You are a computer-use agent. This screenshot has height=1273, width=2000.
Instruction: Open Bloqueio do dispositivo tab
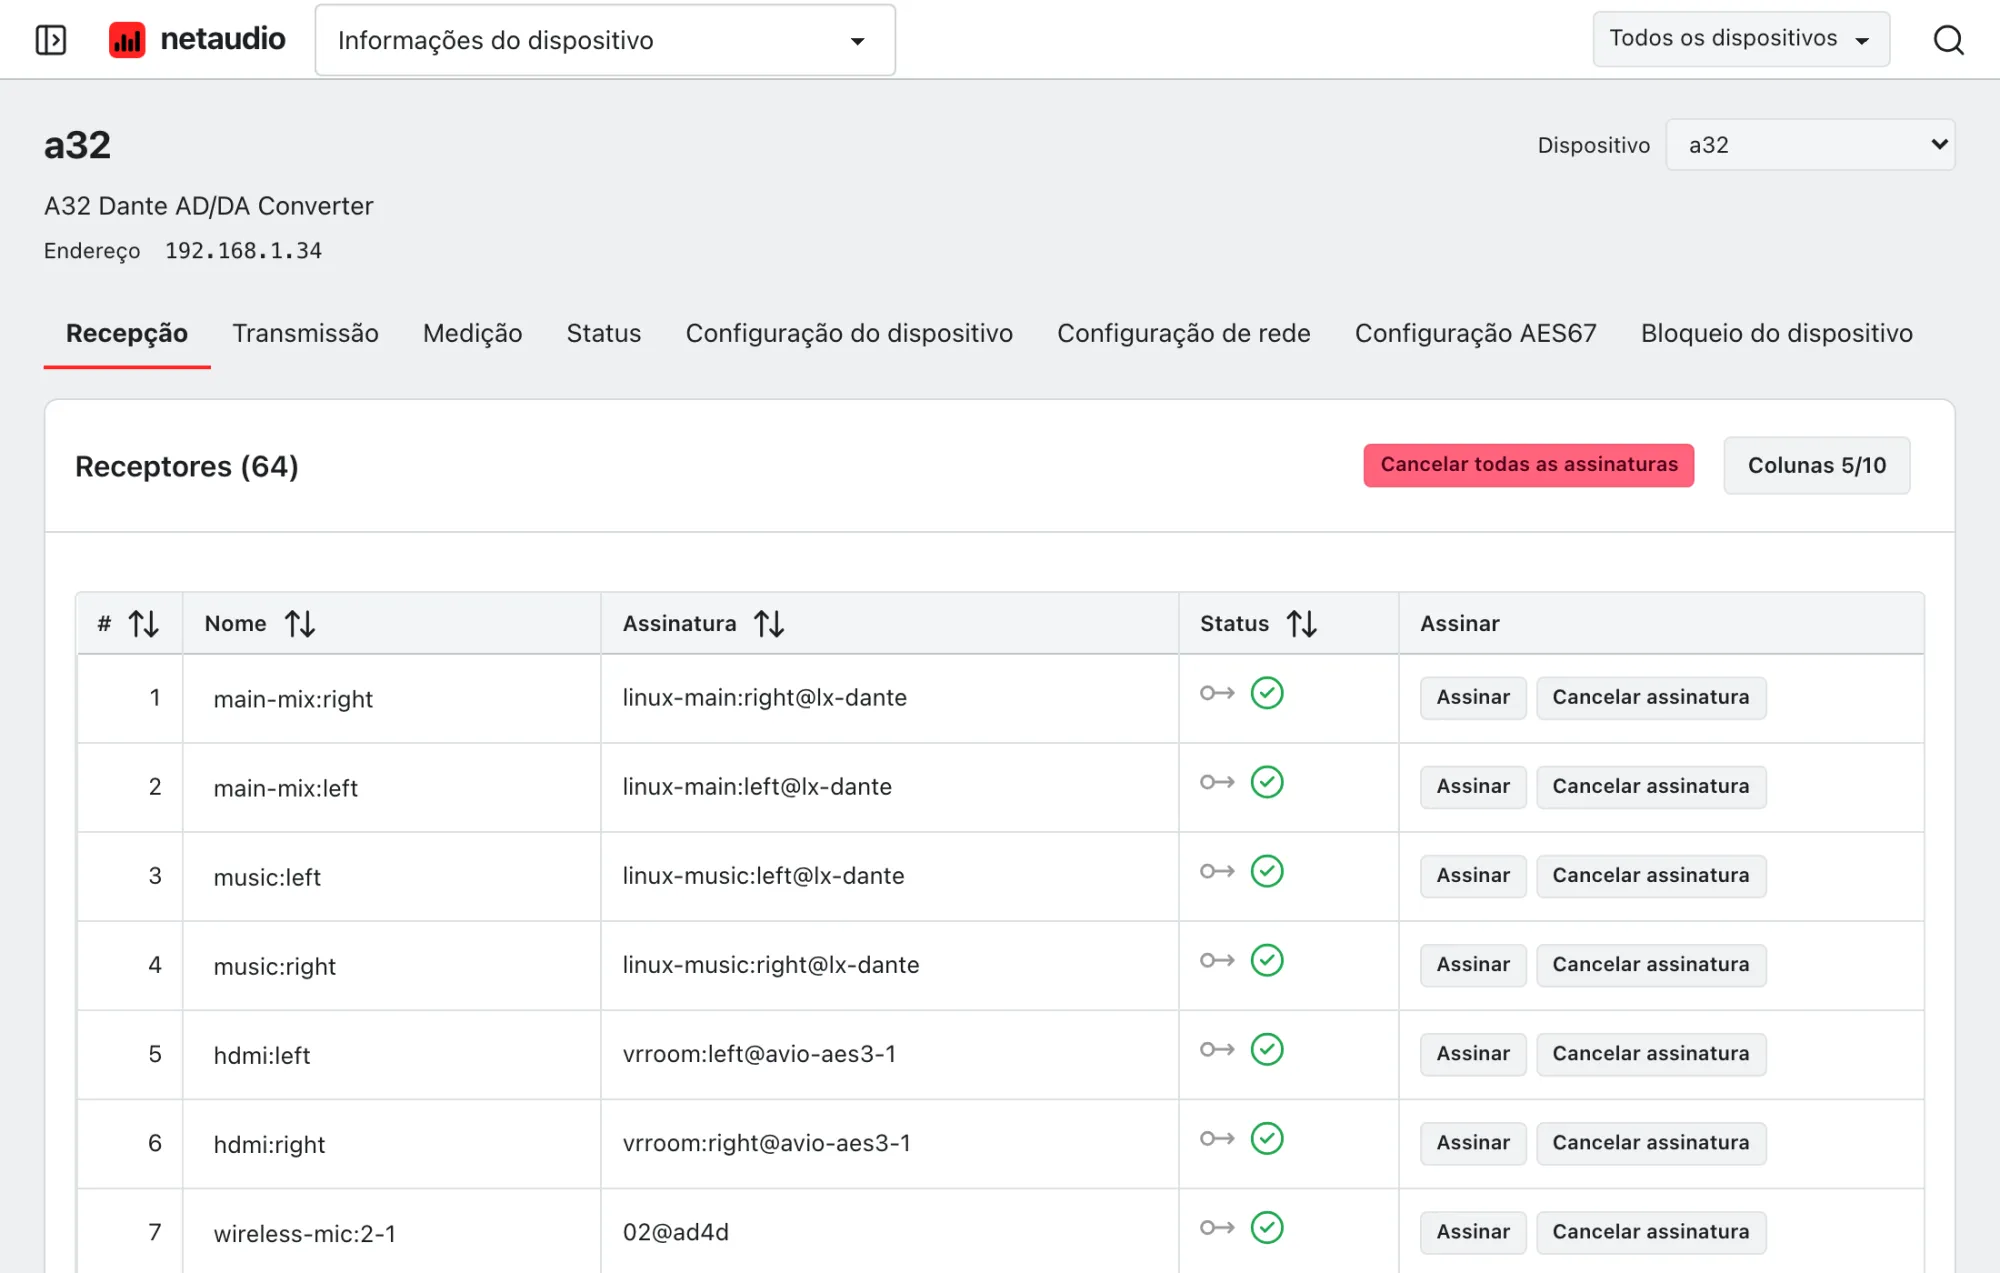pos(1777,333)
